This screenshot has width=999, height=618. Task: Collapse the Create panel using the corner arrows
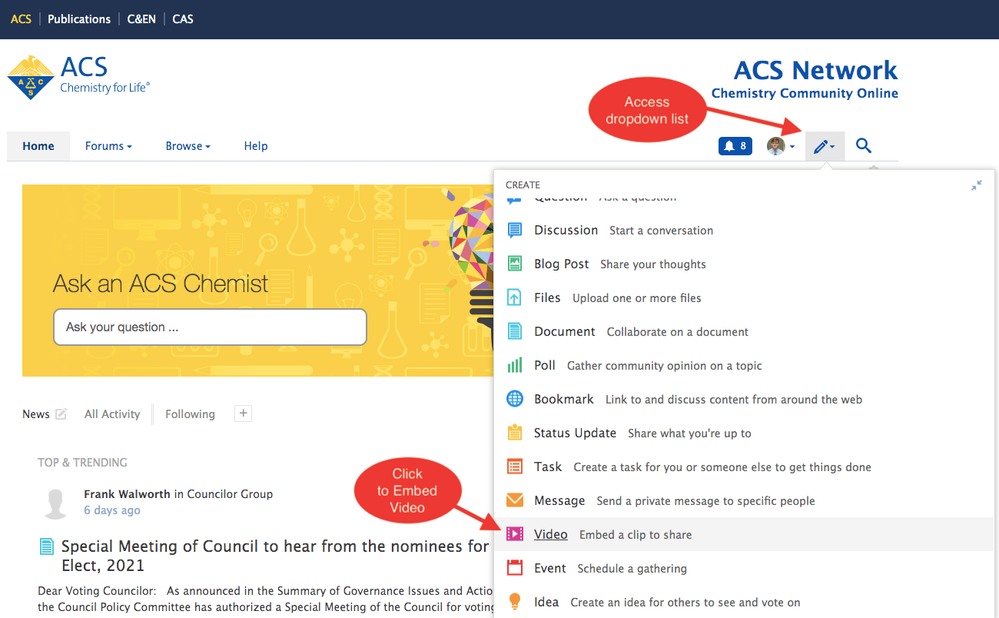point(976,186)
